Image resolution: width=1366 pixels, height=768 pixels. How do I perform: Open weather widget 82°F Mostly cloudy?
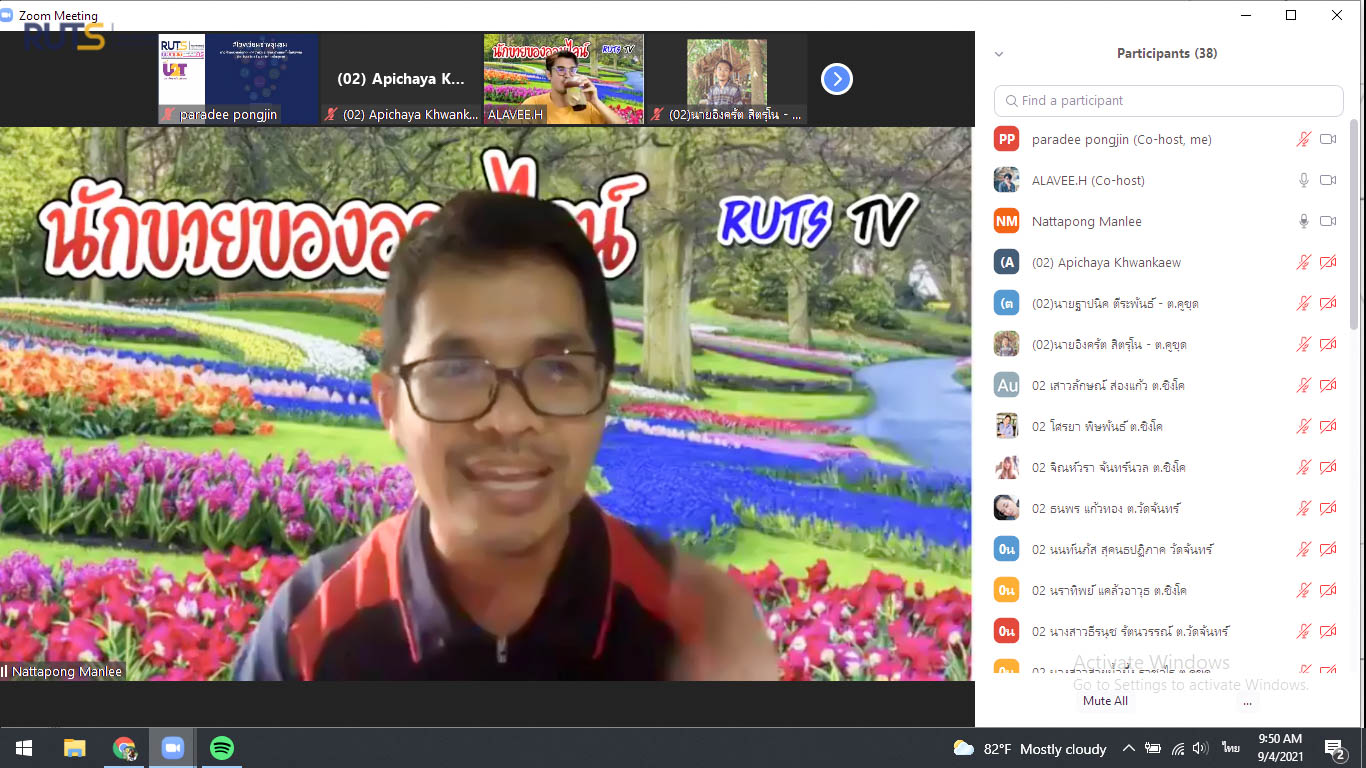[x=1029, y=748]
